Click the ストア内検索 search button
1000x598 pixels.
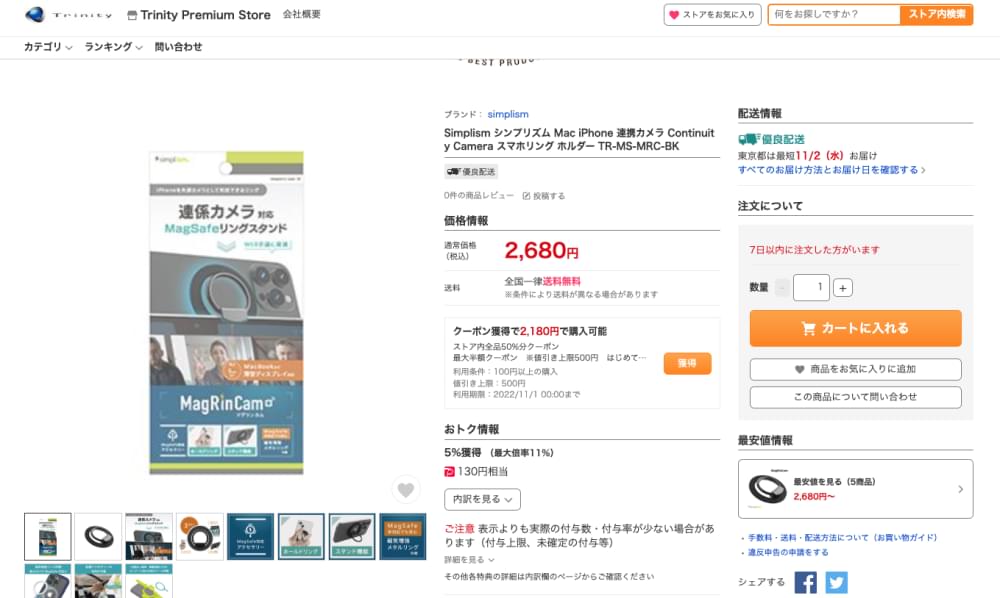(x=936, y=15)
